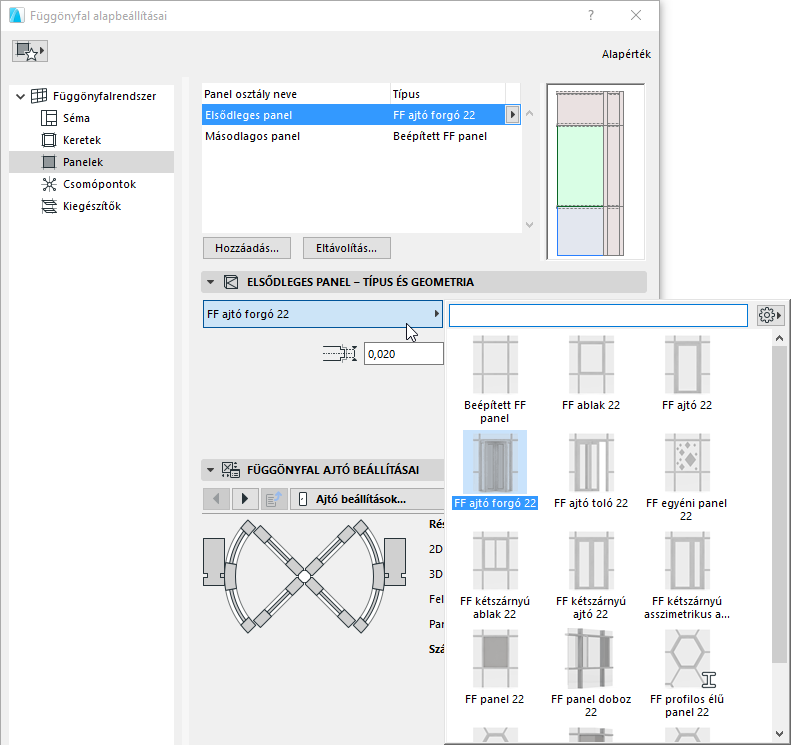Click the curtain wall preview image
The width and height of the screenshot is (791, 745).
596,171
